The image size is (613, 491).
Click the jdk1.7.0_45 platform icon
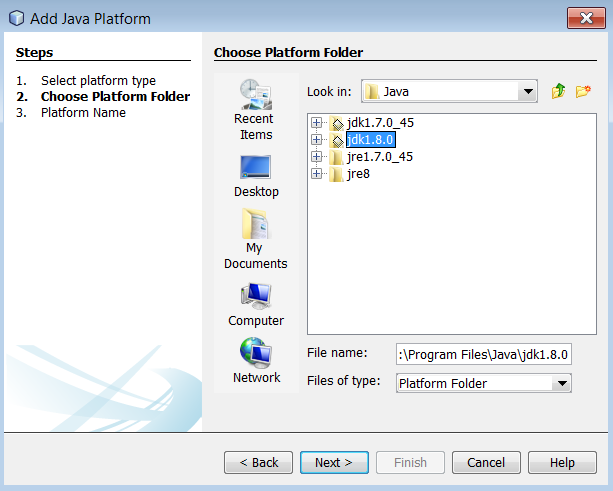click(337, 123)
